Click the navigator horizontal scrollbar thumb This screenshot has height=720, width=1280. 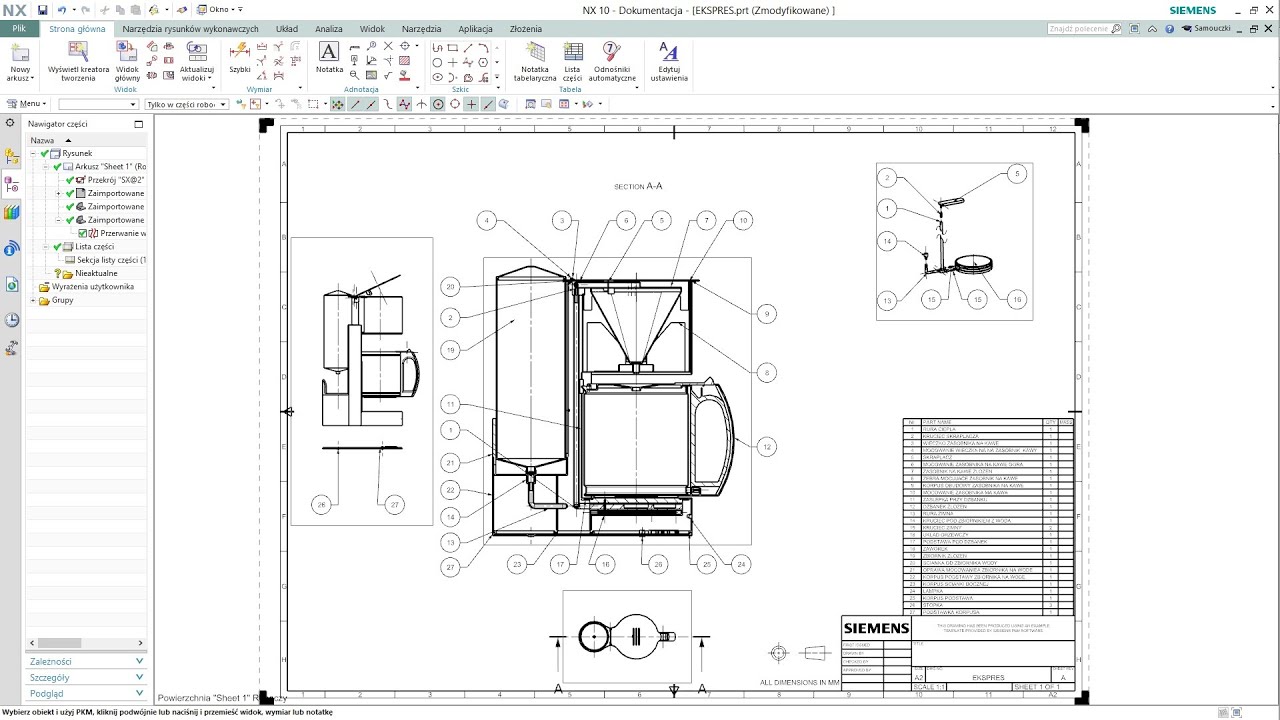[59, 643]
